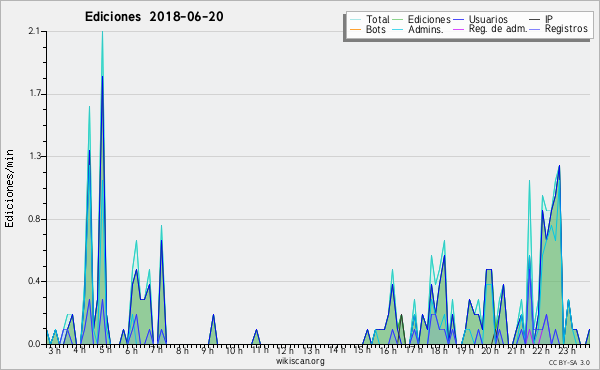Click the '9 h' x-axis label
The width and height of the screenshot is (600, 370).
(x=208, y=350)
